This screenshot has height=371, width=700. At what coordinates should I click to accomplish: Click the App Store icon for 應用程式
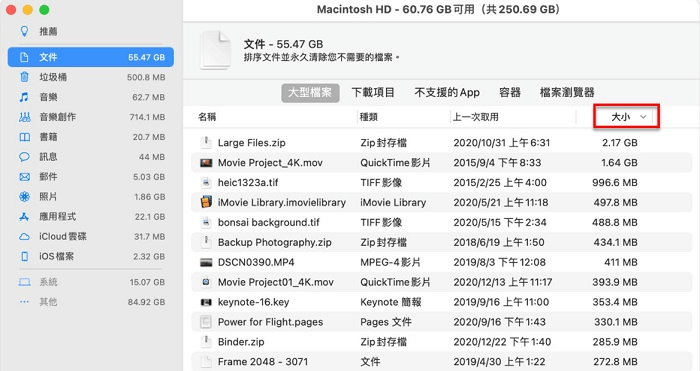[x=25, y=217]
